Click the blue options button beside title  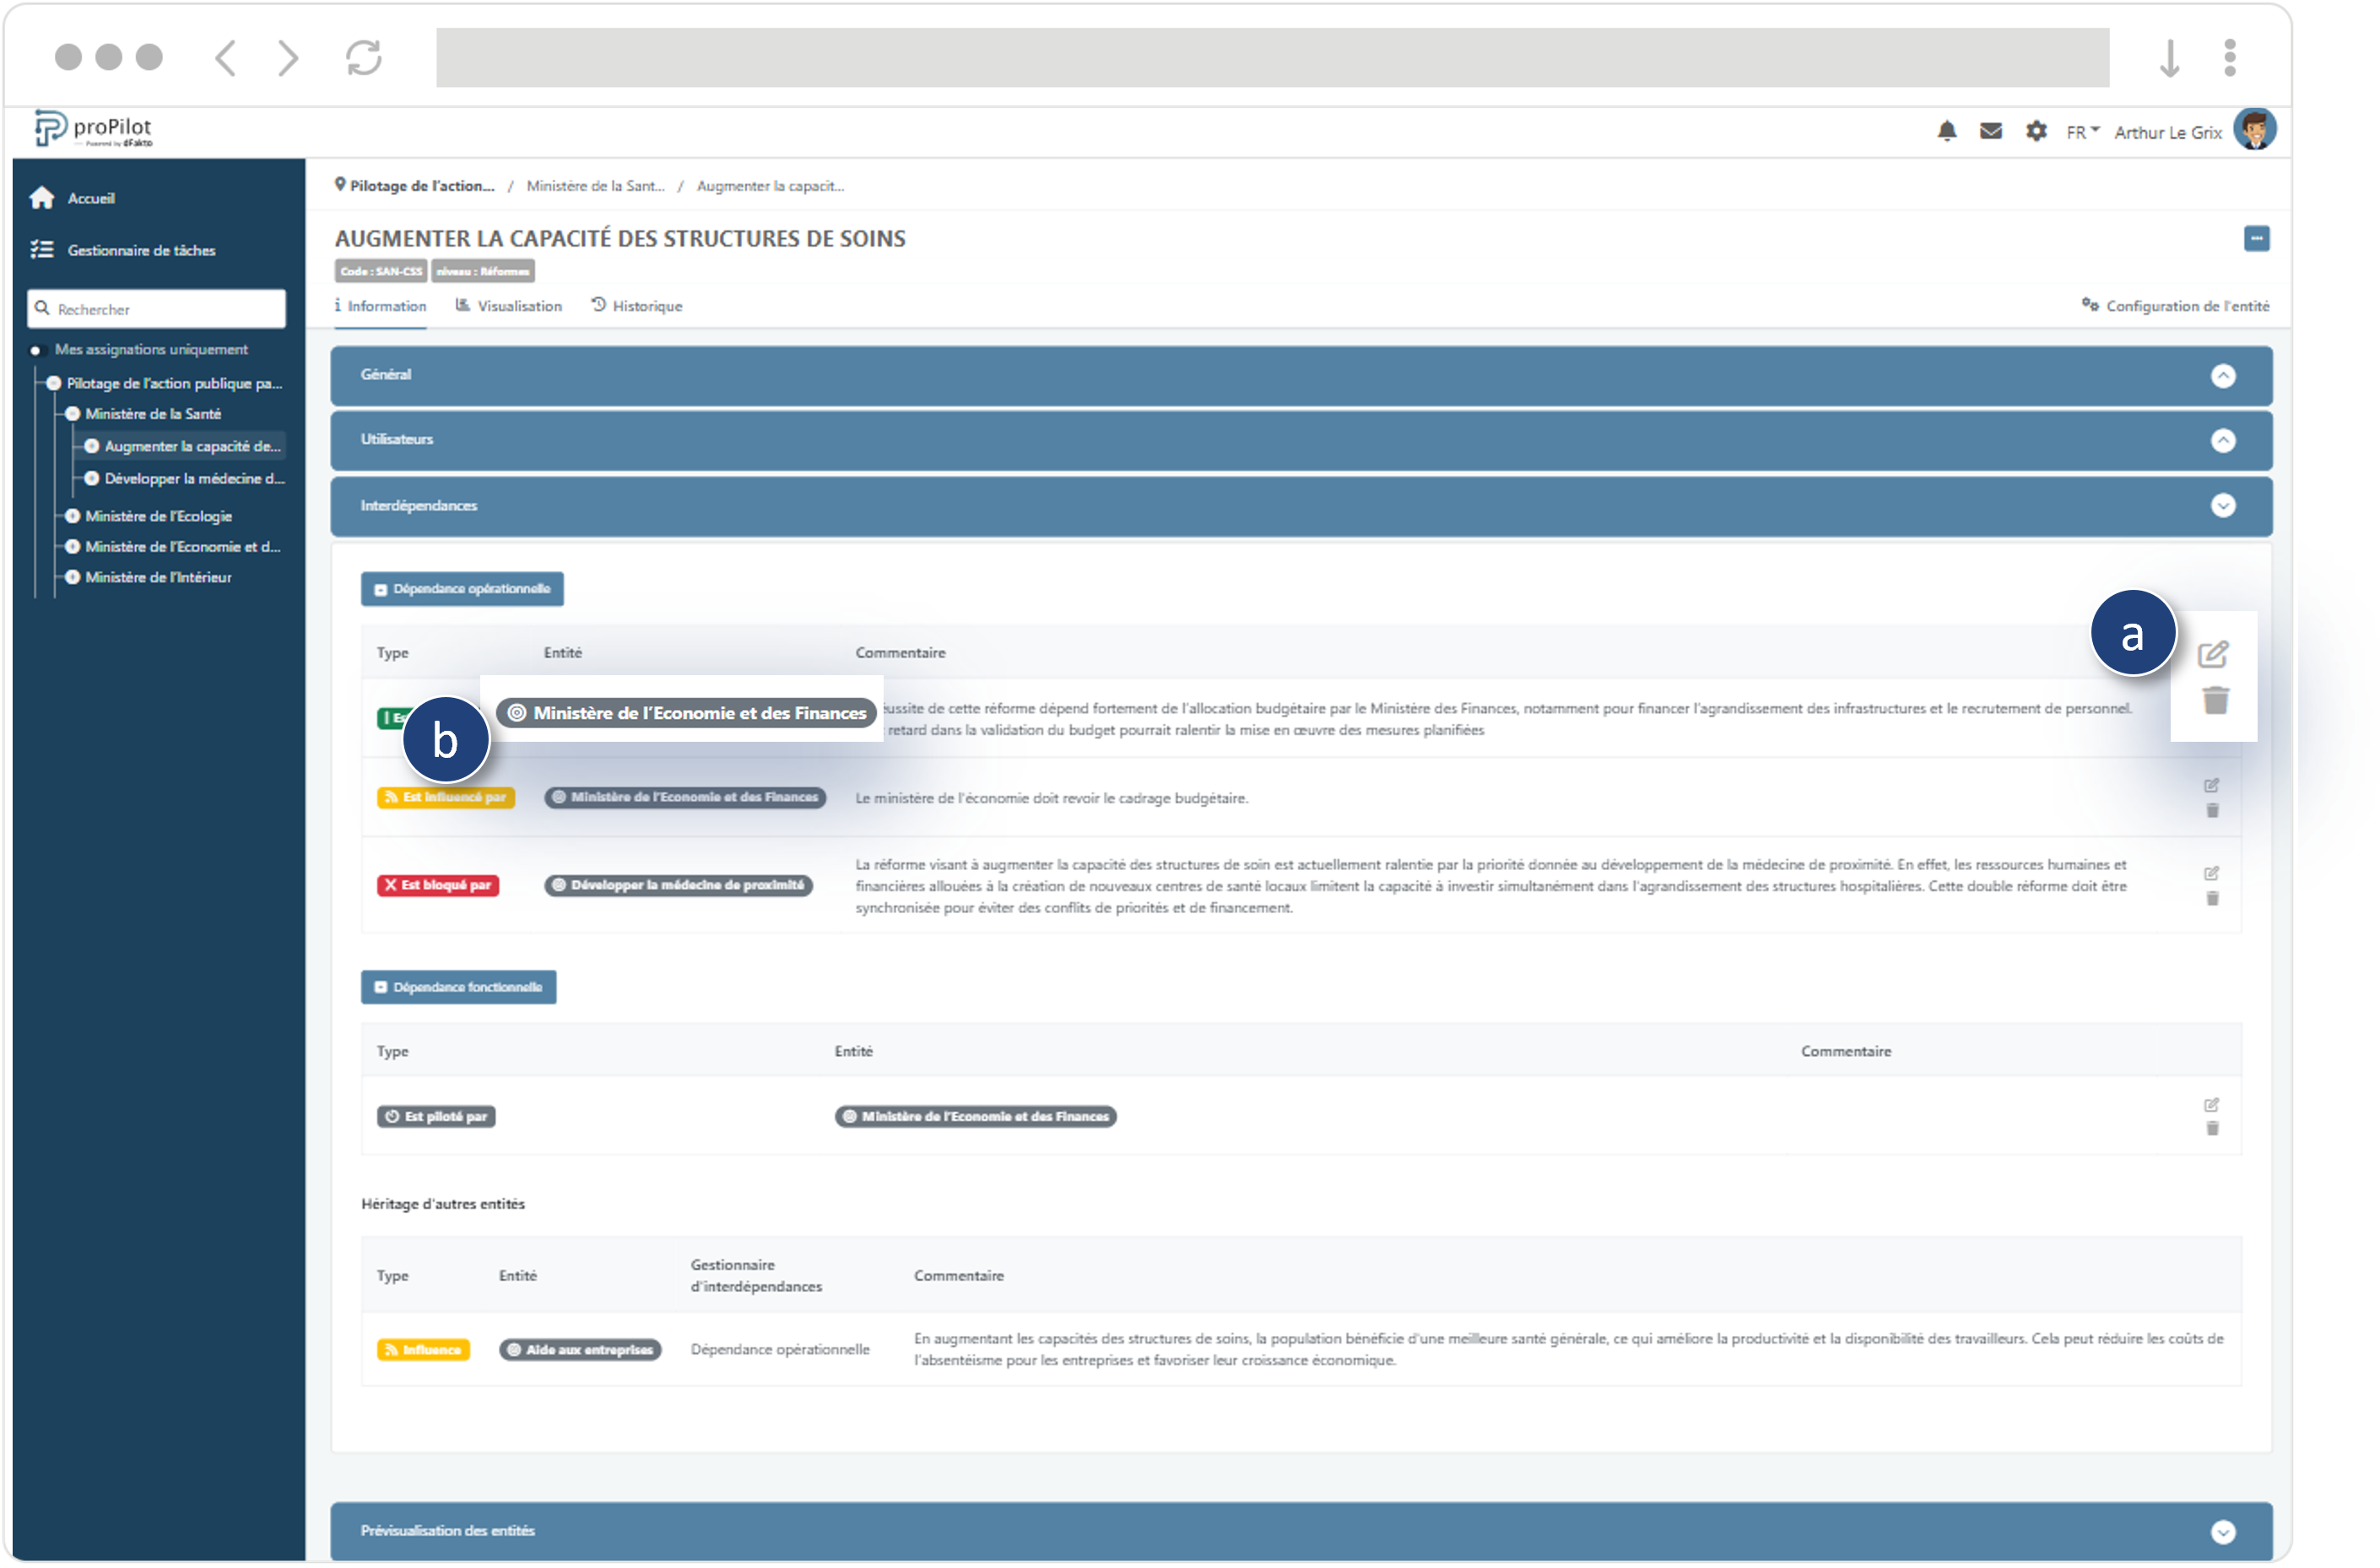coord(2256,238)
